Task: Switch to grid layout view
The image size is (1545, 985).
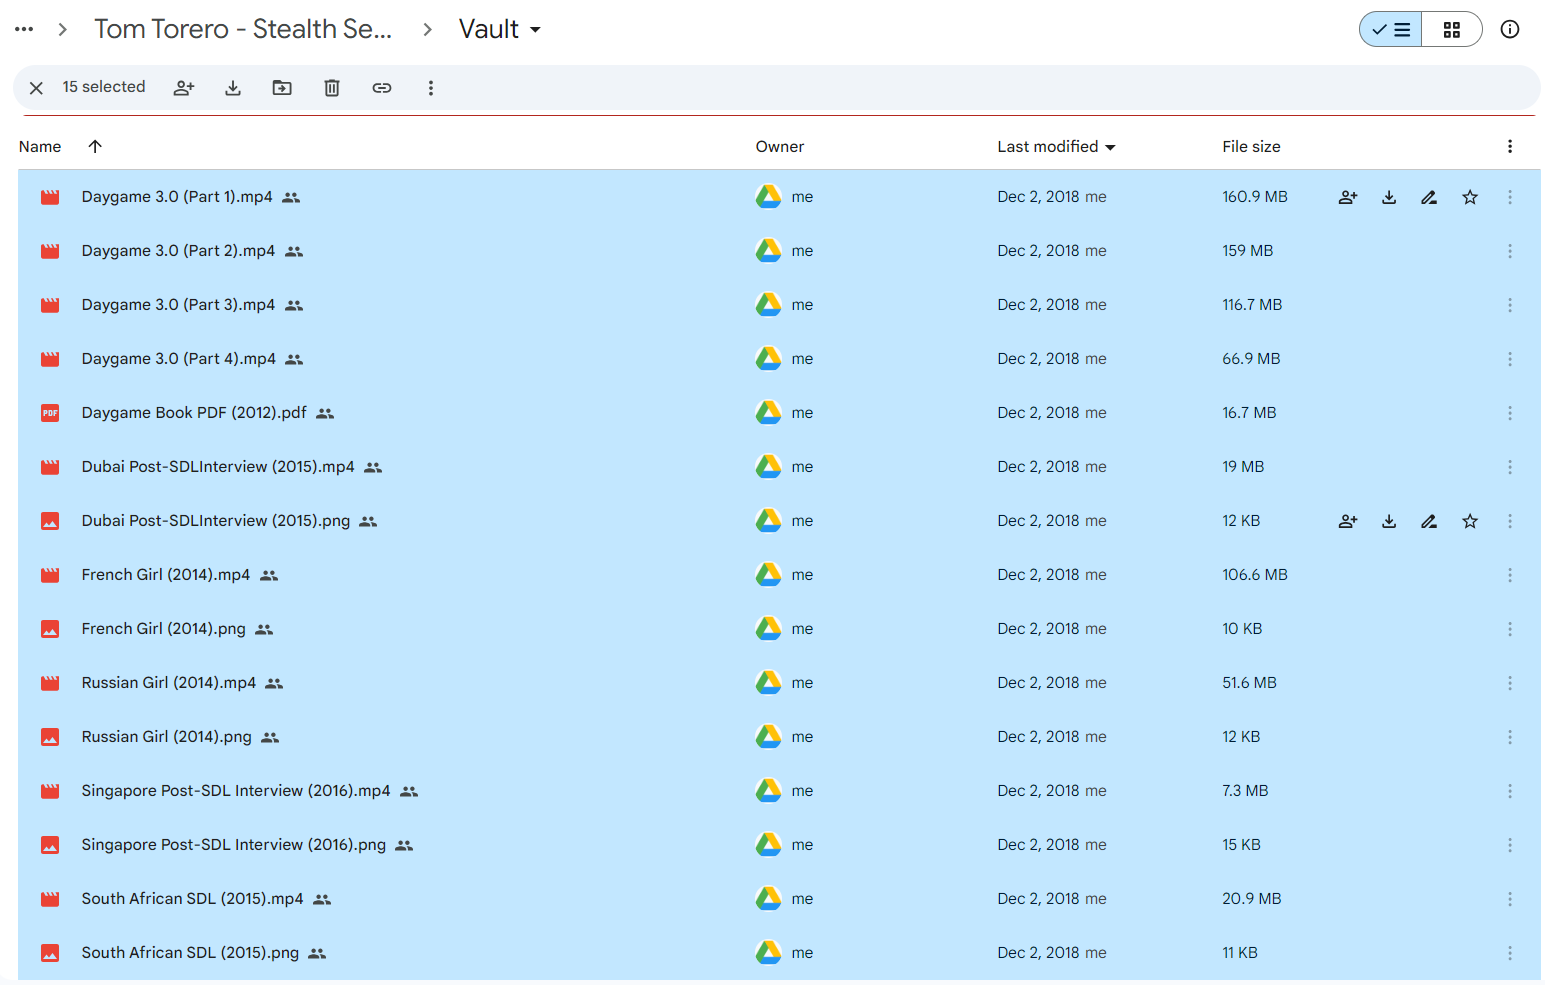Action: click(x=1452, y=30)
